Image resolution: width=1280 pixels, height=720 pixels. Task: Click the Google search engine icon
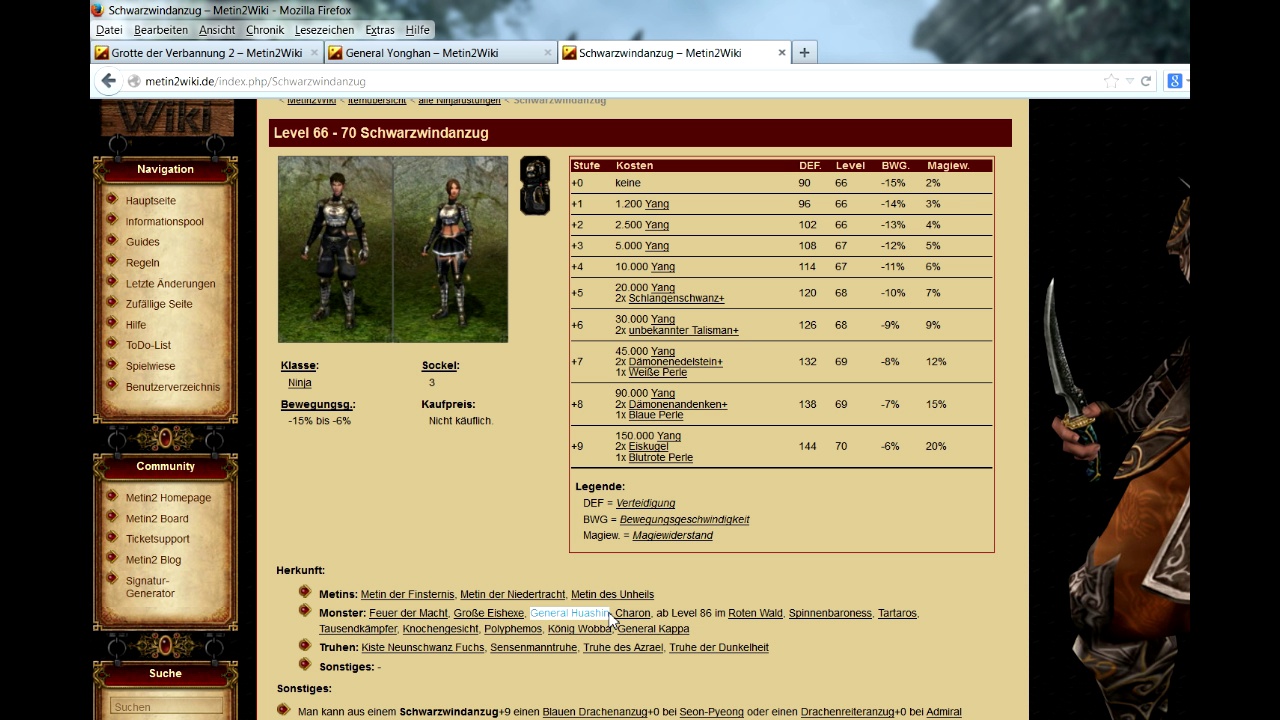coord(1175,81)
